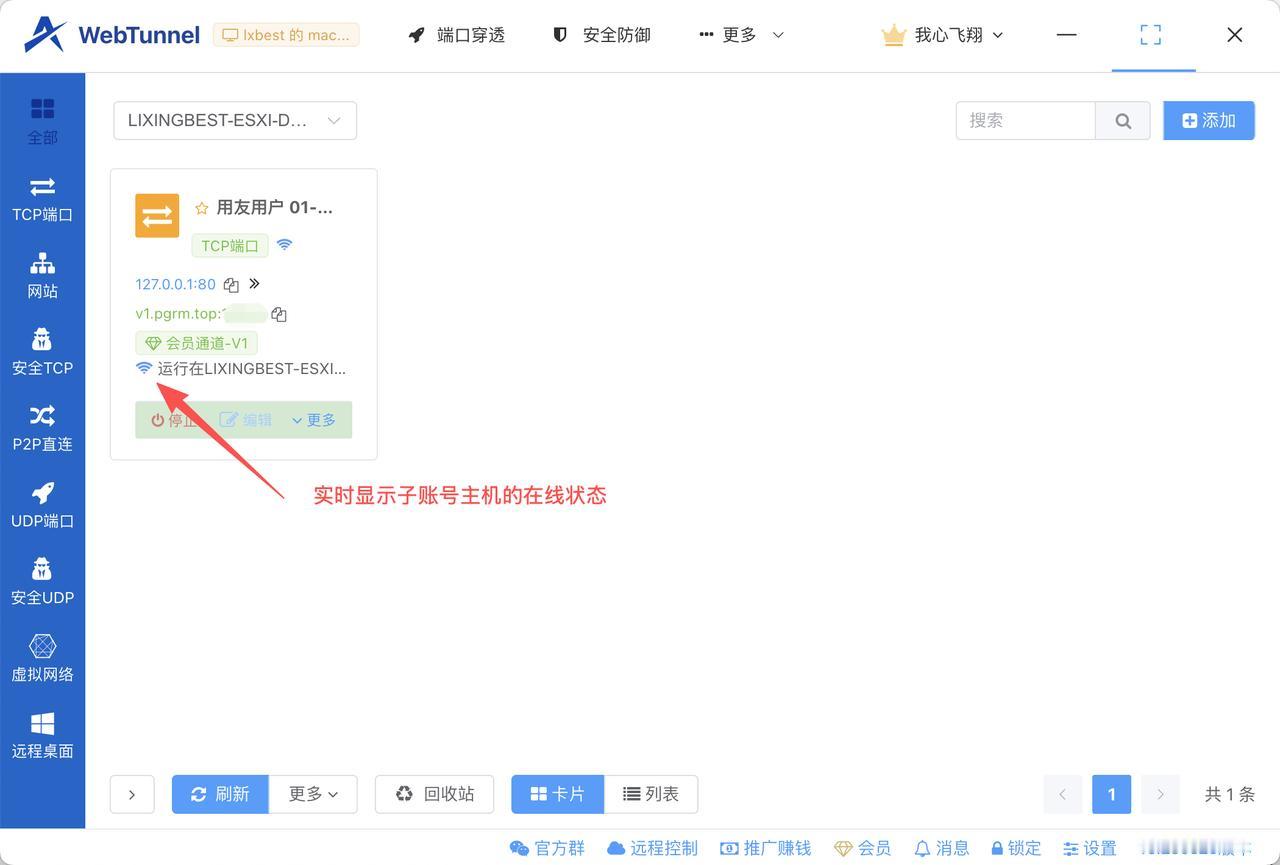1280x865 pixels.
Task: Stop the tunnel with 停止
Action: click(174, 420)
